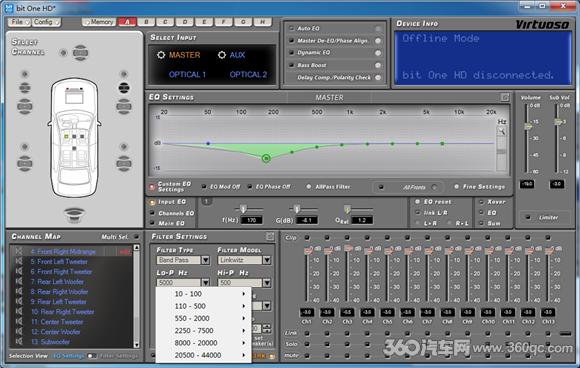Toggle the Multi Sel. checkbox
Viewport: 580px width, 368px height.
[136, 236]
